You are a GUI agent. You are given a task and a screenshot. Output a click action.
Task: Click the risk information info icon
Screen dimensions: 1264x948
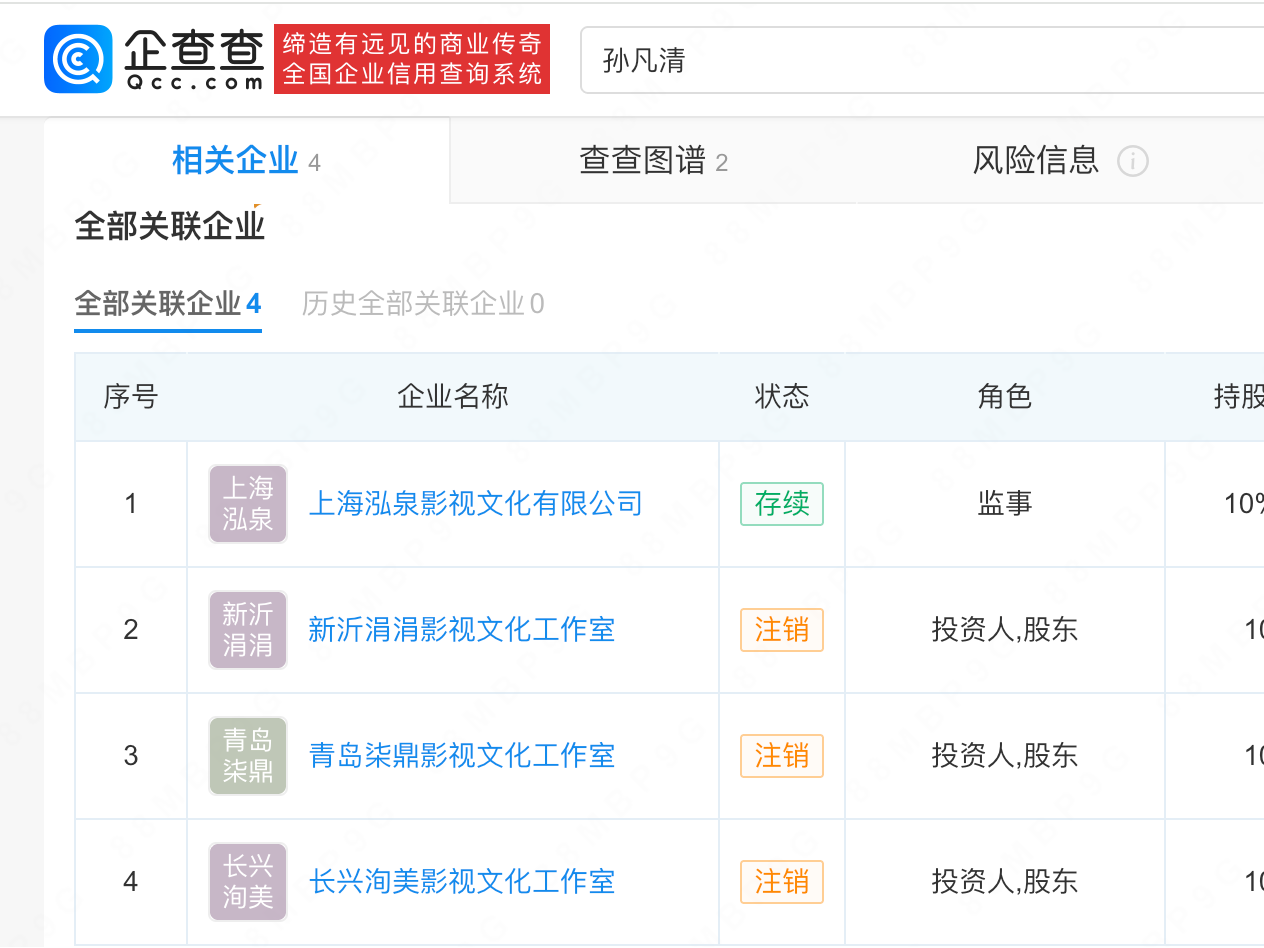coord(1133,161)
